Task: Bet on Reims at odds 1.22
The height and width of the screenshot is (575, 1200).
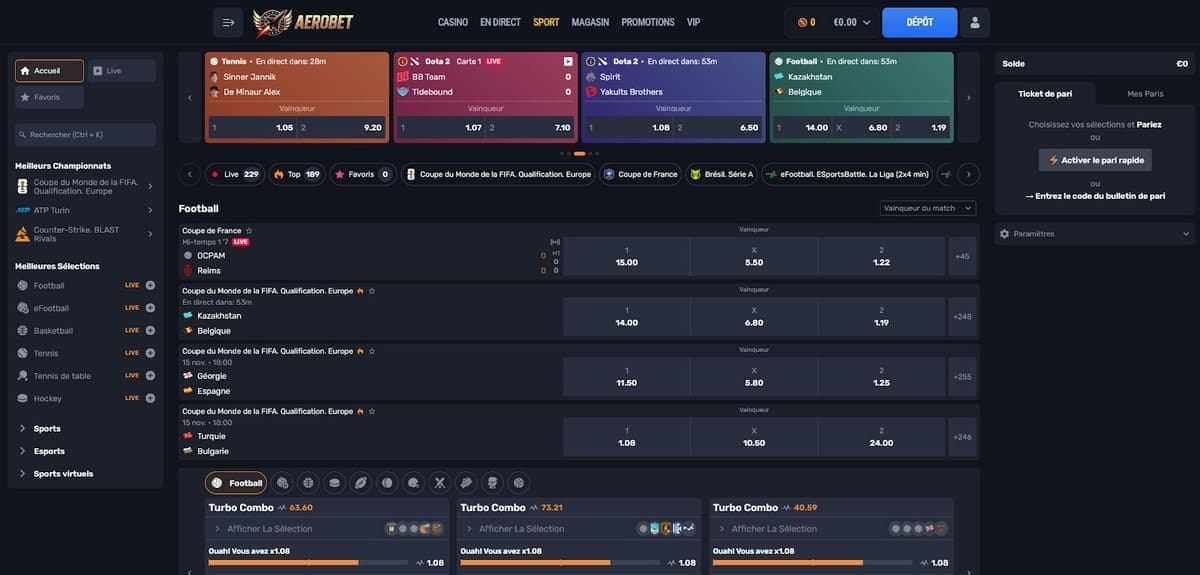Action: click(x=881, y=256)
